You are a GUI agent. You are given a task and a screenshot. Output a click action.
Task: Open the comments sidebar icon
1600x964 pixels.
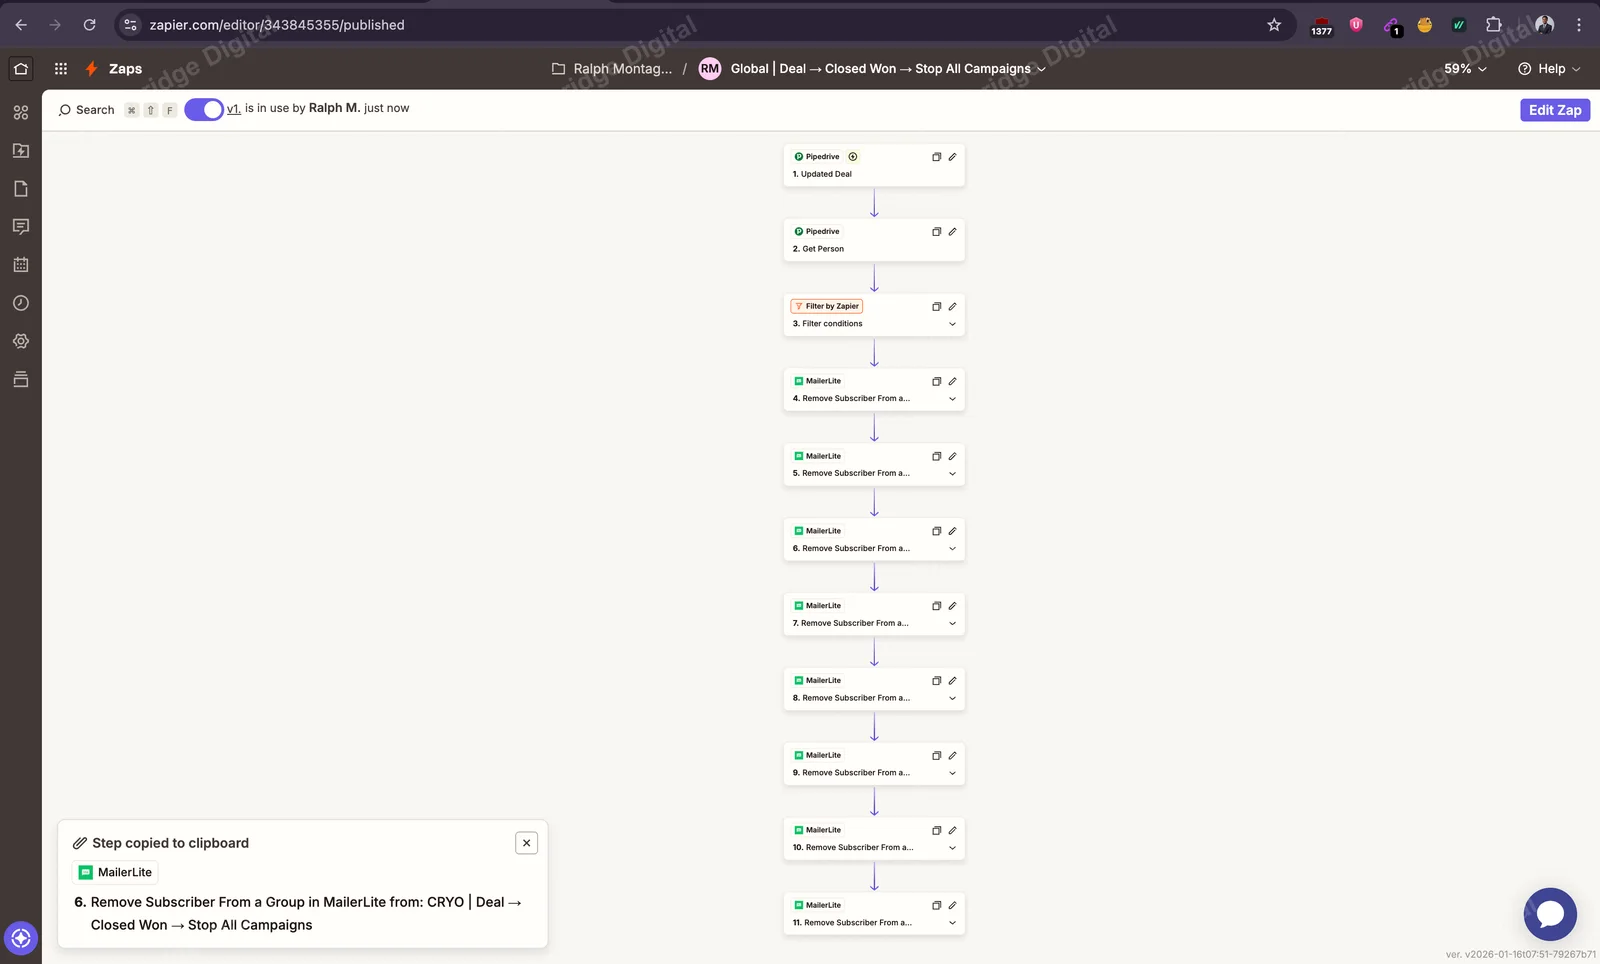coord(21,227)
